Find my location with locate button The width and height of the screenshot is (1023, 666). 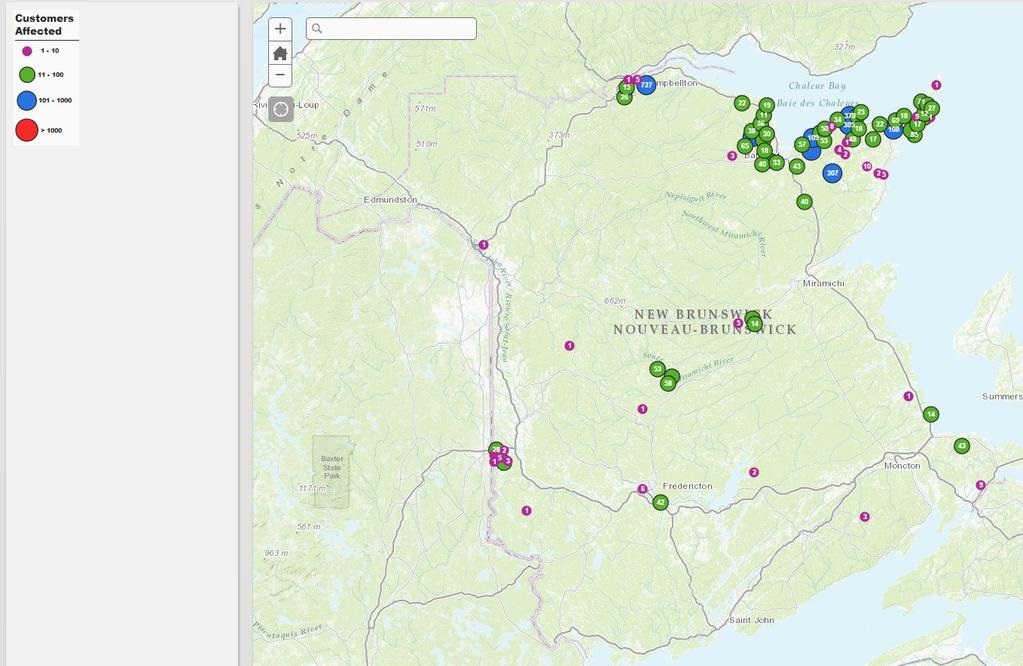tap(281, 109)
